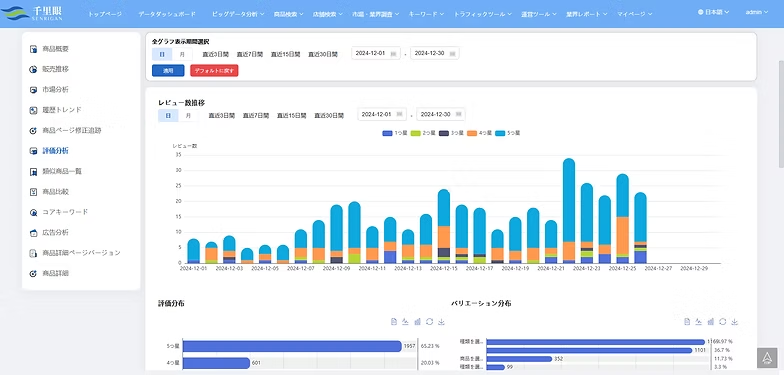This screenshot has width=784, height=375.
Task: Open start date 2024-12-01 in レビュー数推移
Action: click(x=382, y=114)
